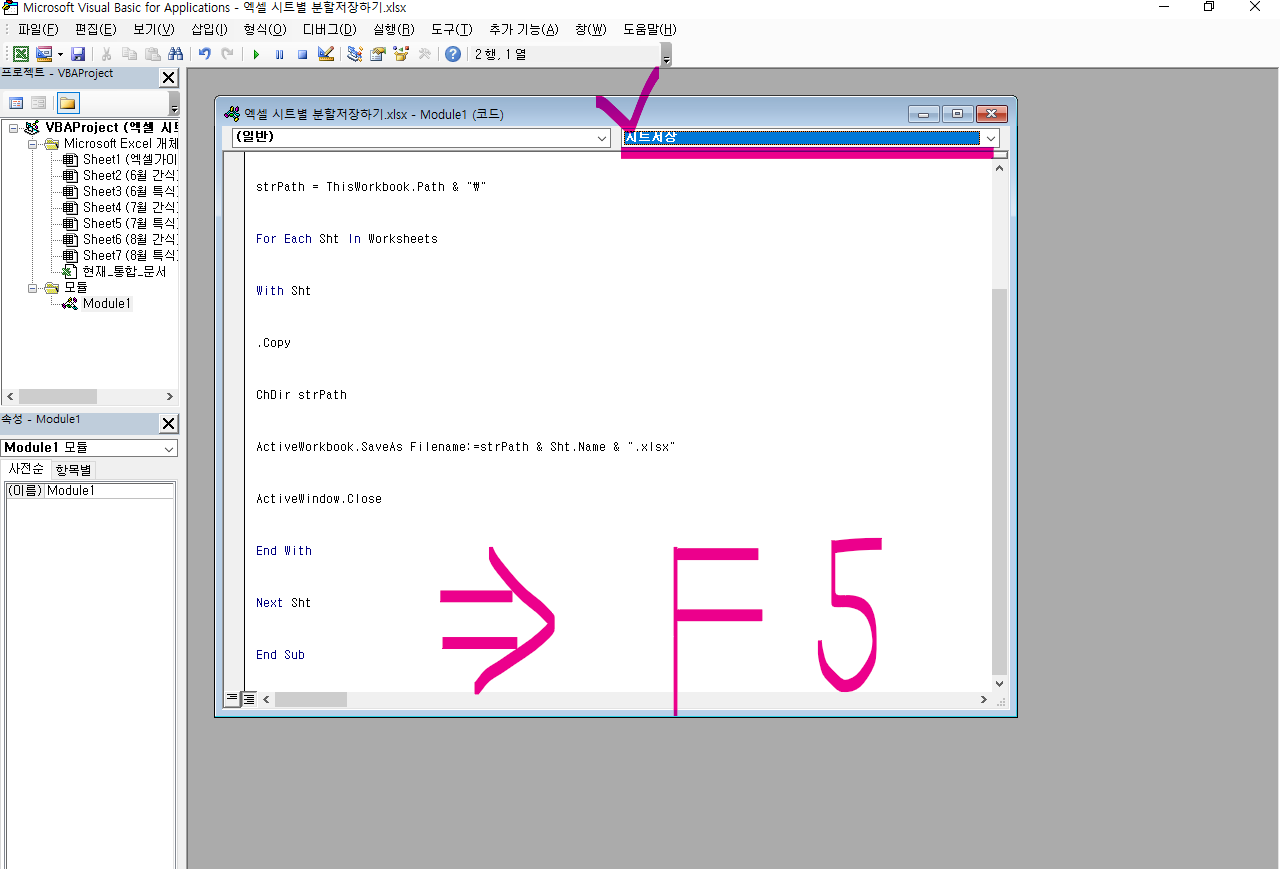Open Find with the binoculars icon

pos(176,54)
